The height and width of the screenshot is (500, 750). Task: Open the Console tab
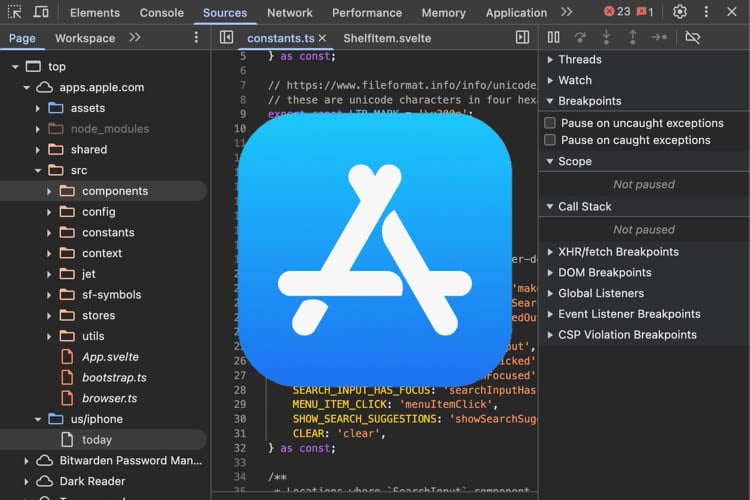click(161, 13)
